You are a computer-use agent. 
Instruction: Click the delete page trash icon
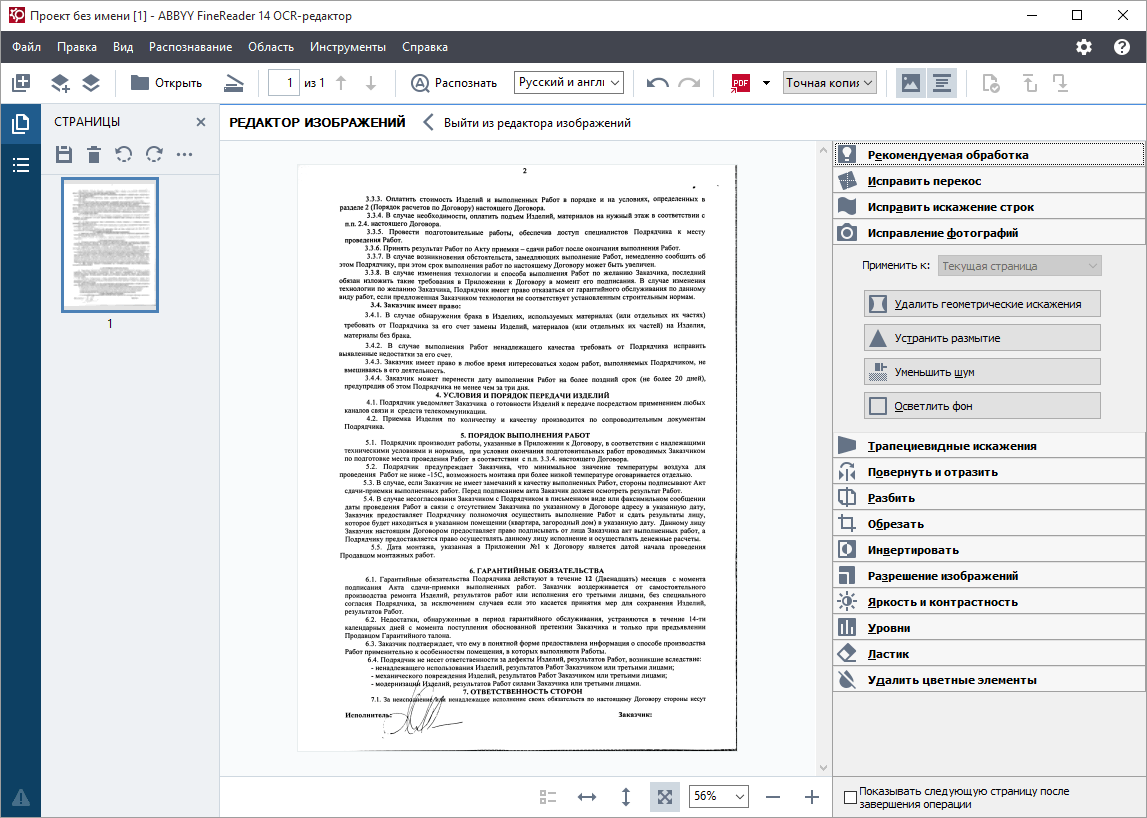(x=94, y=154)
